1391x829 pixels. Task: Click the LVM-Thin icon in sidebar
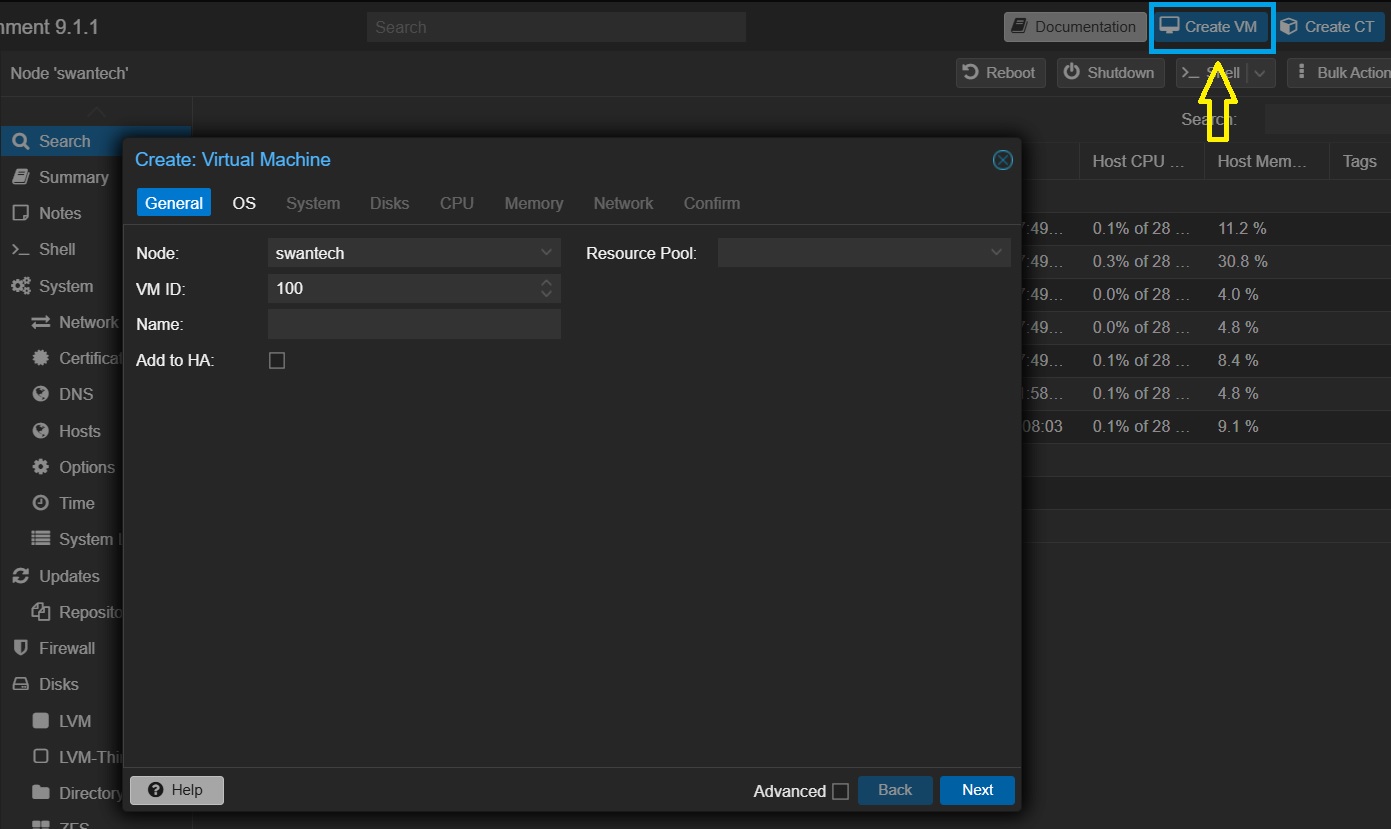[40, 756]
